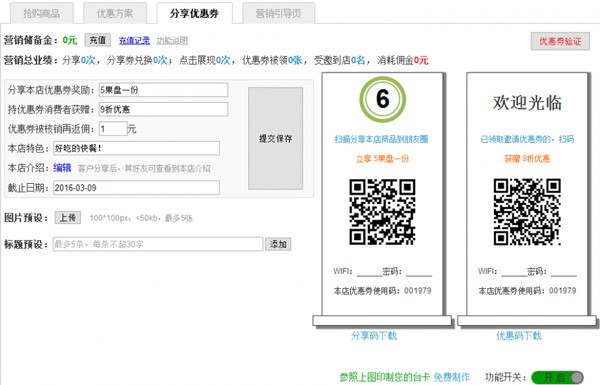Switch to the 抢购商品 tab
The width and height of the screenshot is (600, 385).
42,13
